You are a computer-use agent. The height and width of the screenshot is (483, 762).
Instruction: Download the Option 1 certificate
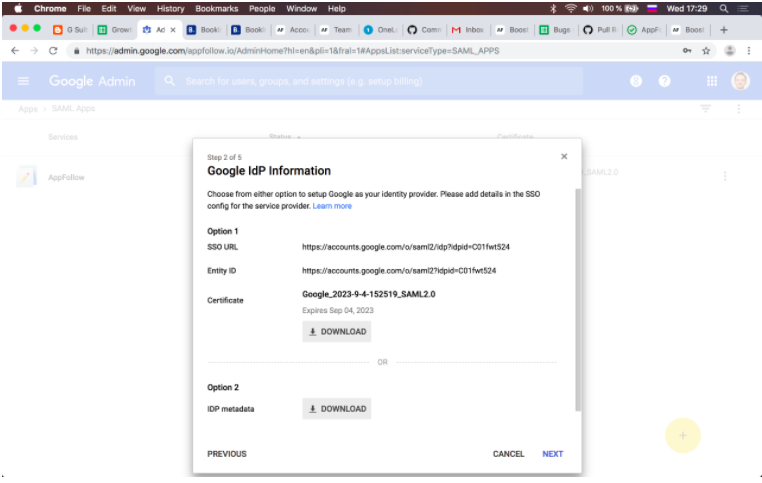pyautogui.click(x=337, y=331)
